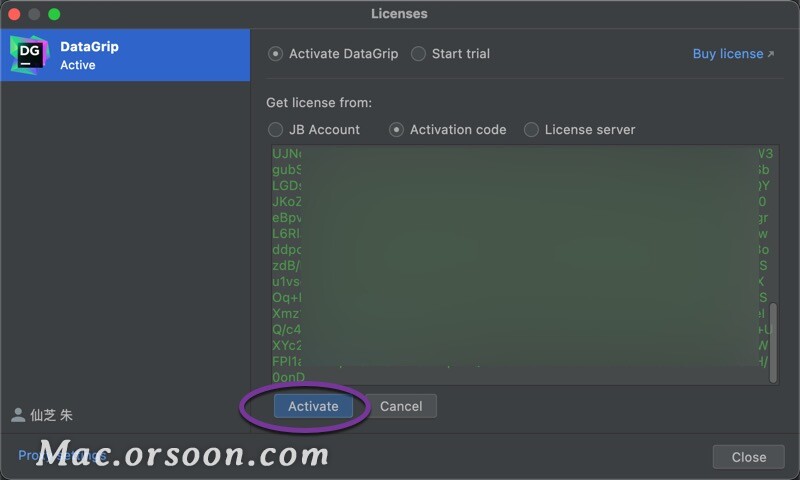Click the activation code vertical scrollbar
The height and width of the screenshot is (480, 800).
coord(773,342)
